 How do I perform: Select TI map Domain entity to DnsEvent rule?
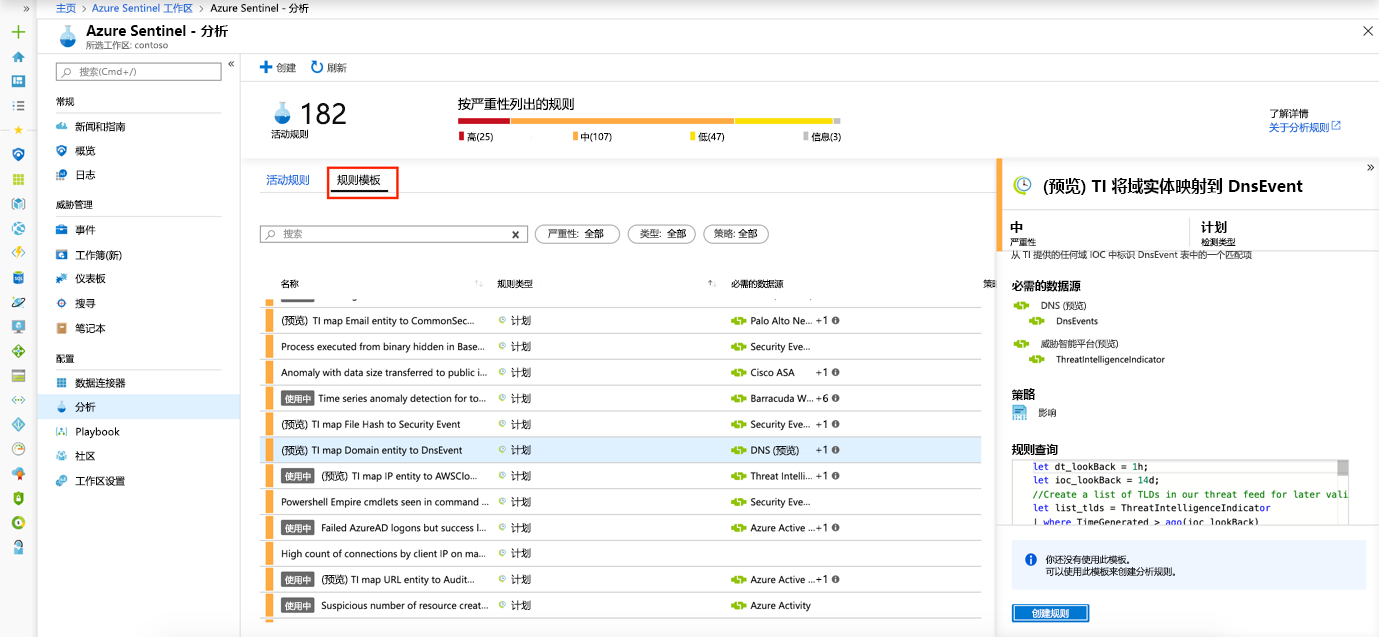pos(621,450)
